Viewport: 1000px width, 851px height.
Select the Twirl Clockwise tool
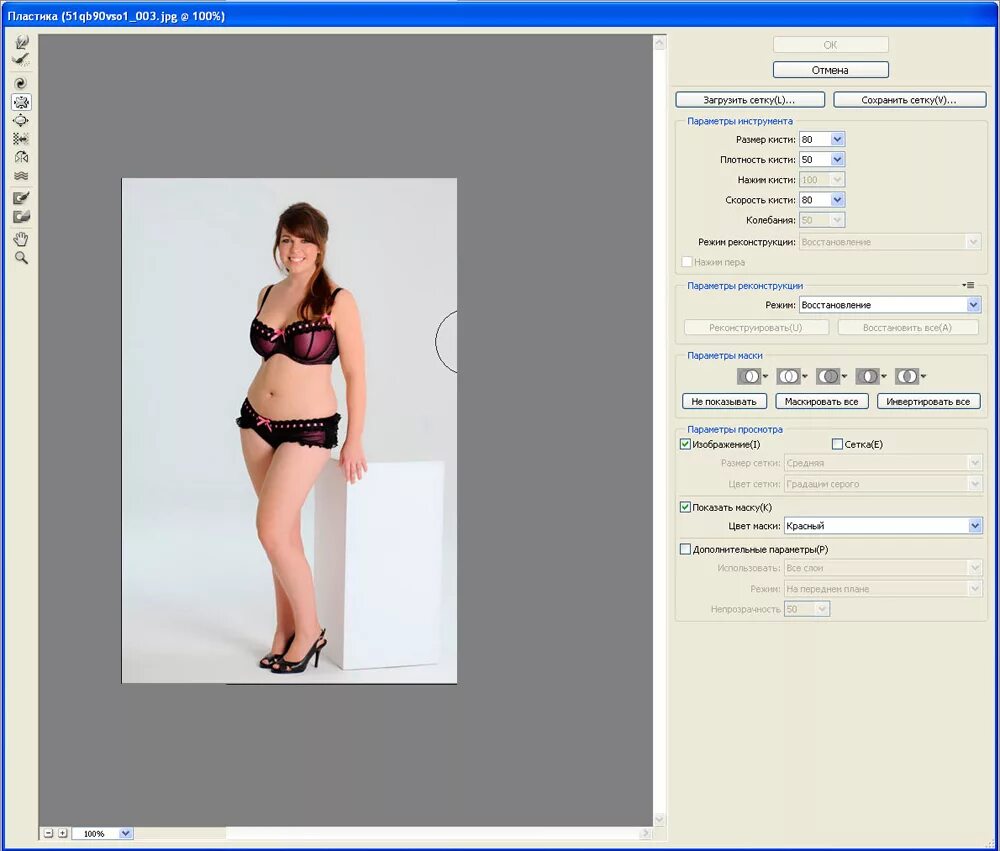coord(21,84)
